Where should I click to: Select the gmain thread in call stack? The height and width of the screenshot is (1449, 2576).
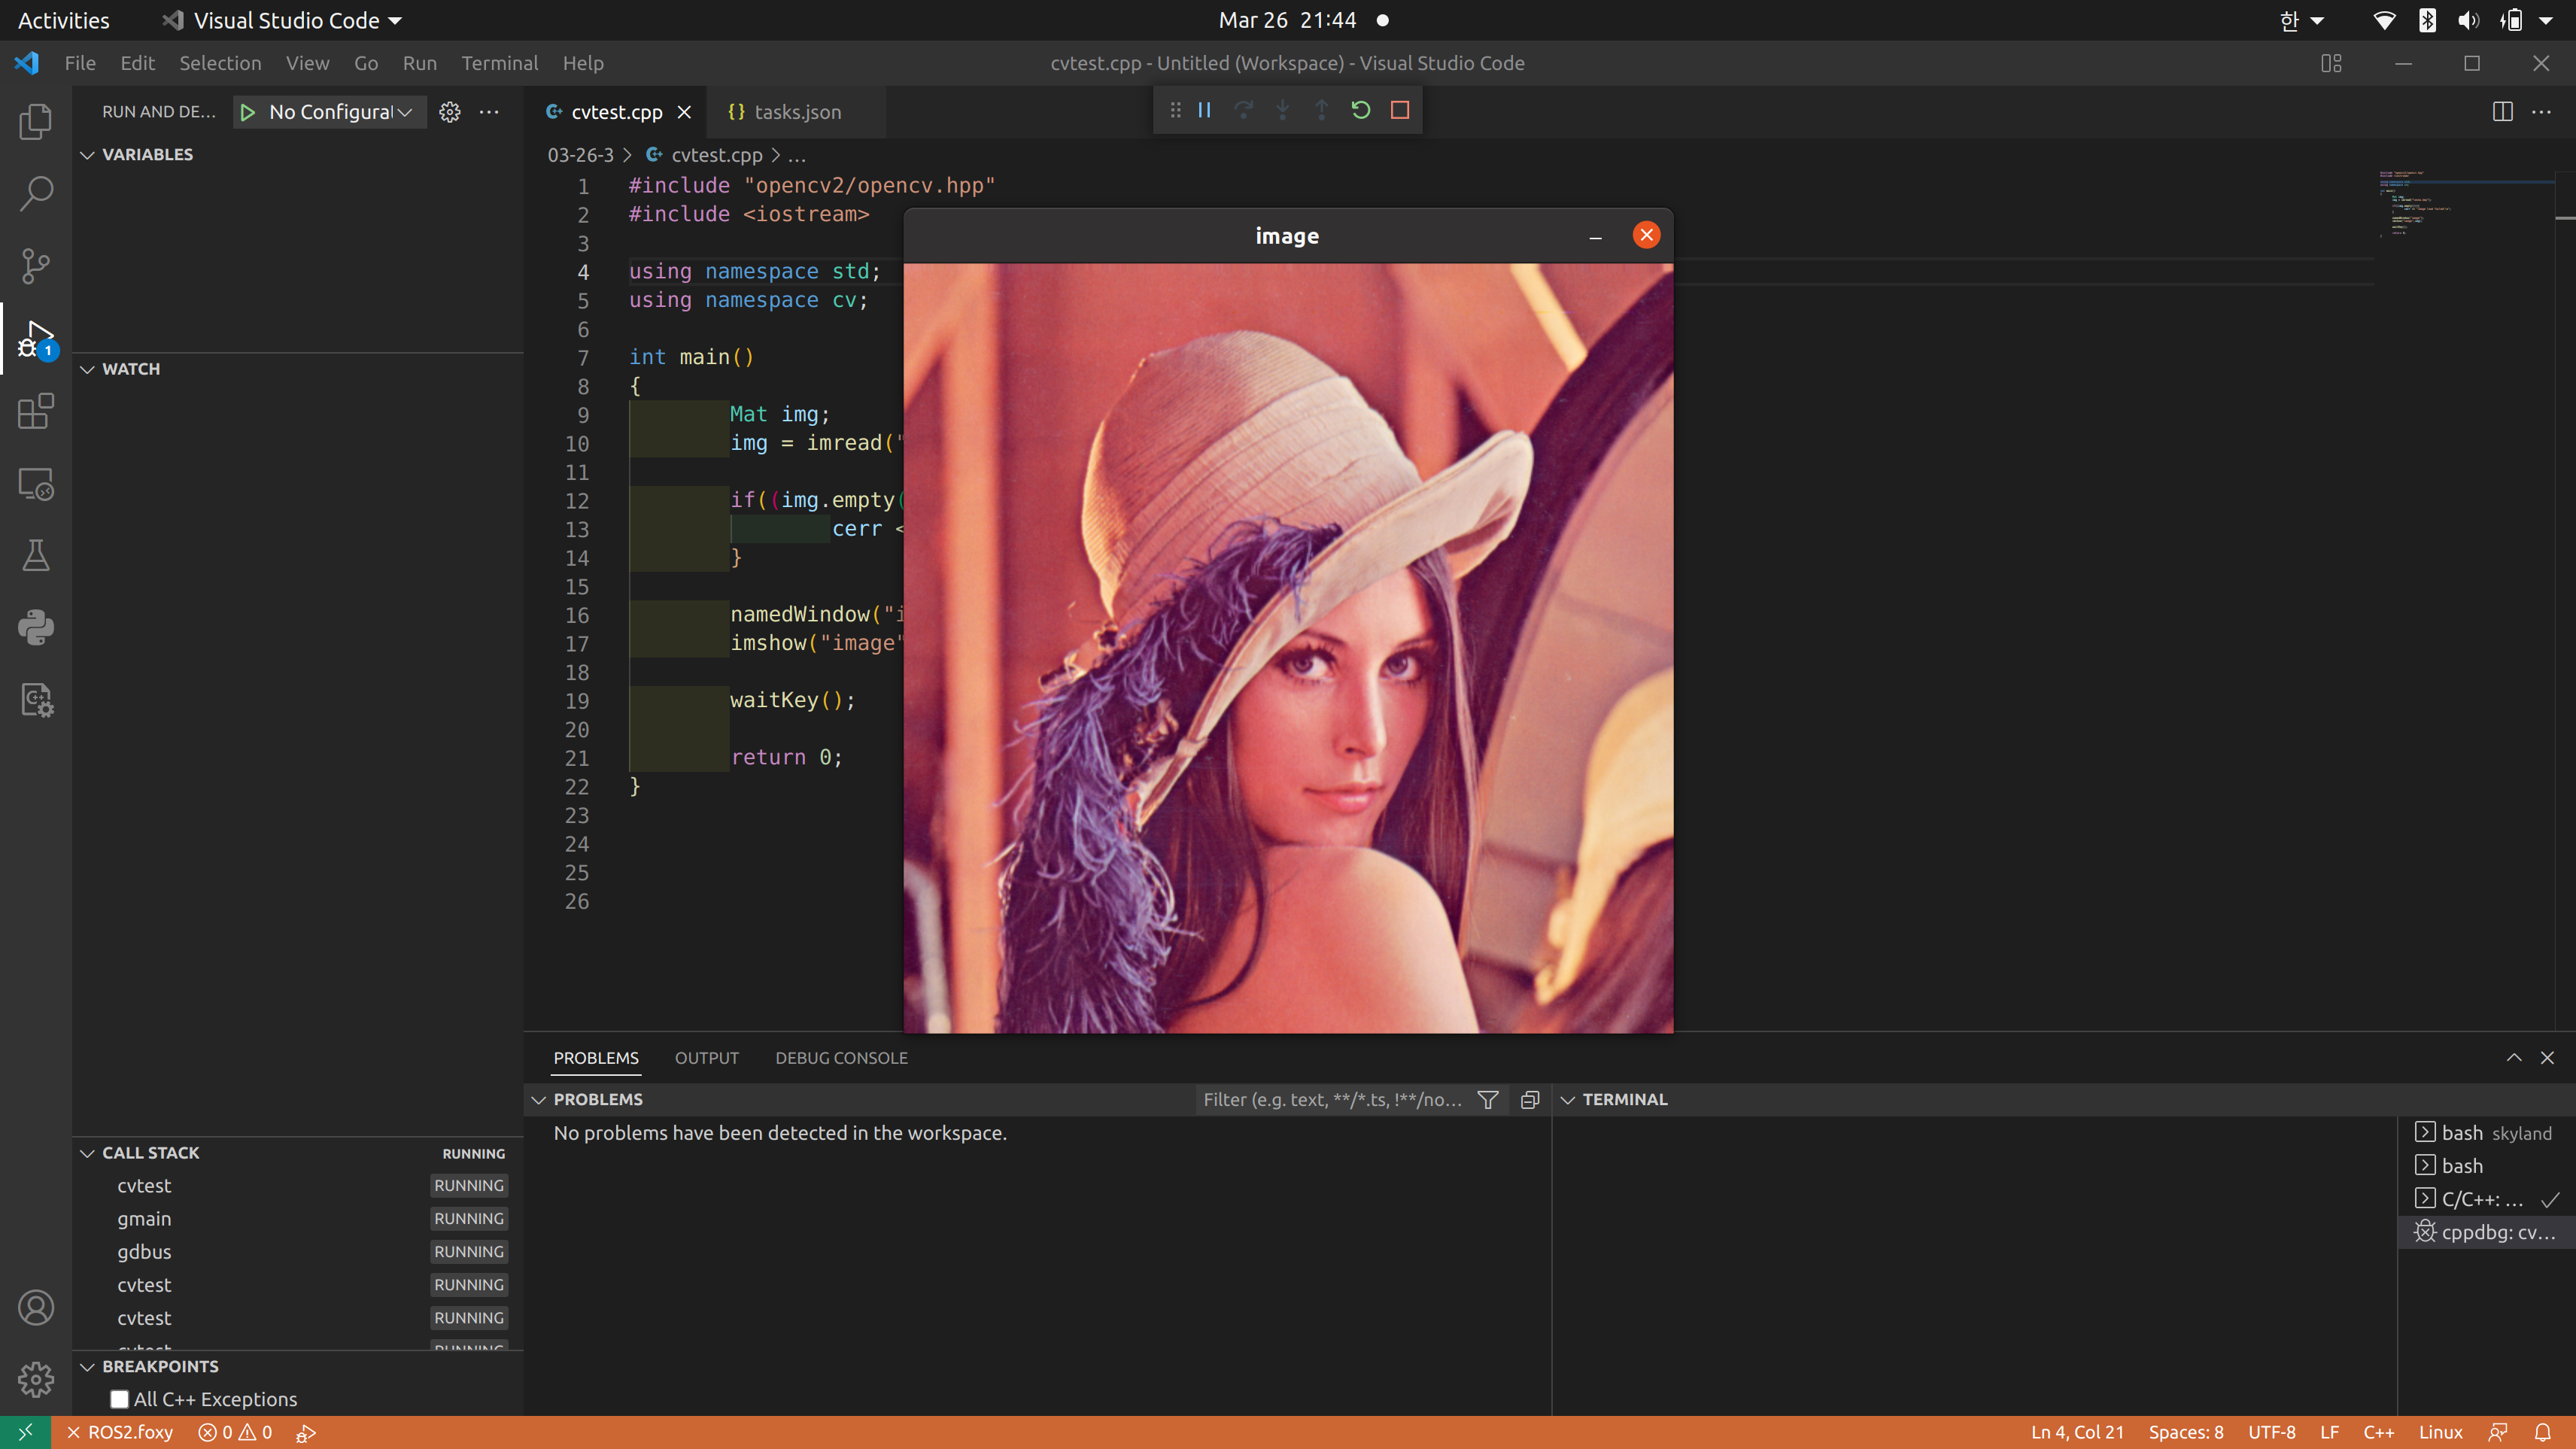coord(298,1218)
